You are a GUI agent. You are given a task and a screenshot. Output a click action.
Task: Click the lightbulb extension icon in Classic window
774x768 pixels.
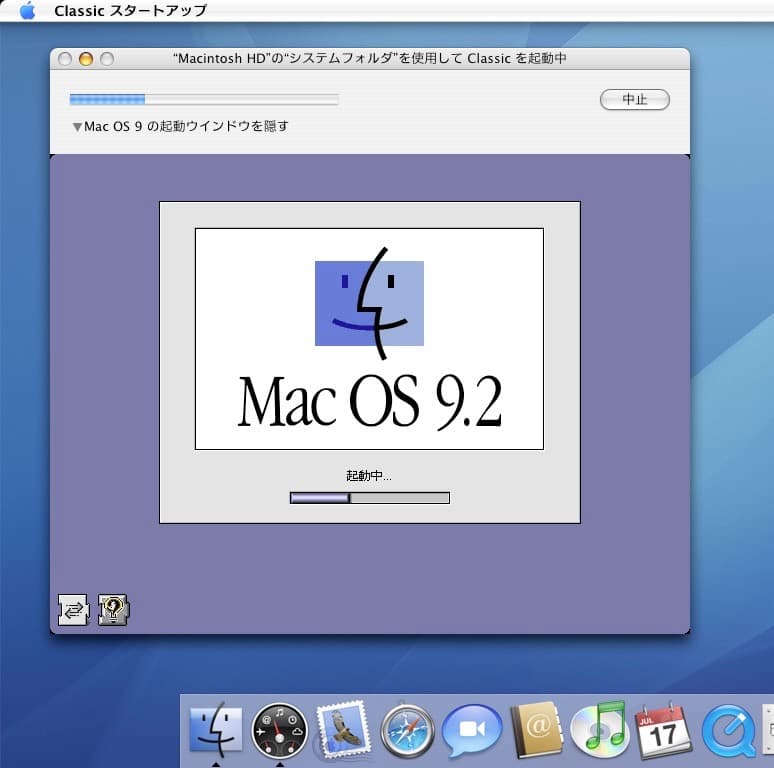click(x=113, y=610)
